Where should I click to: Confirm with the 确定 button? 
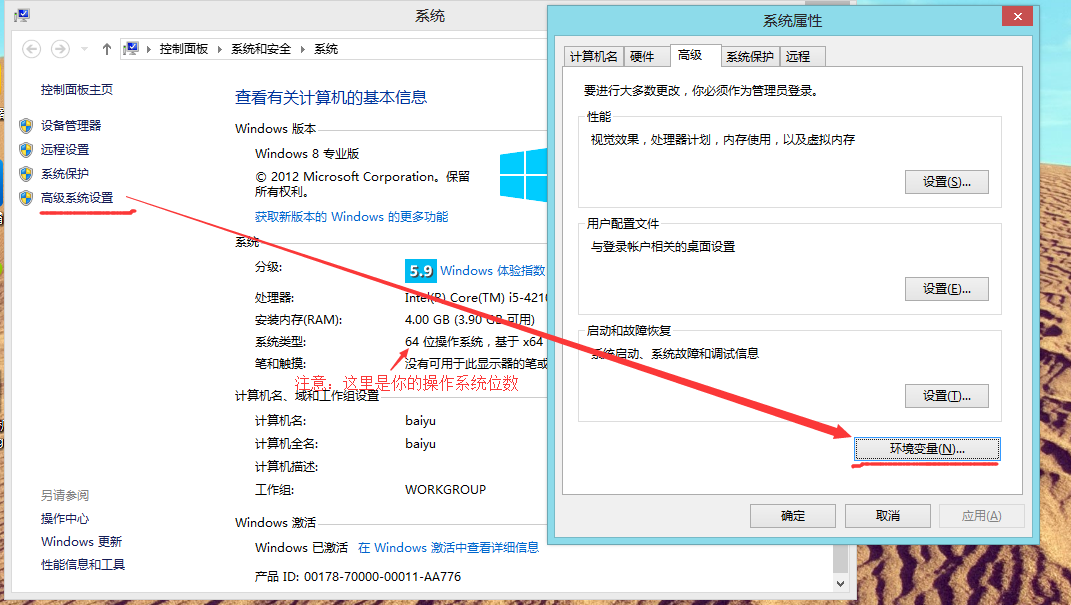[x=793, y=516]
